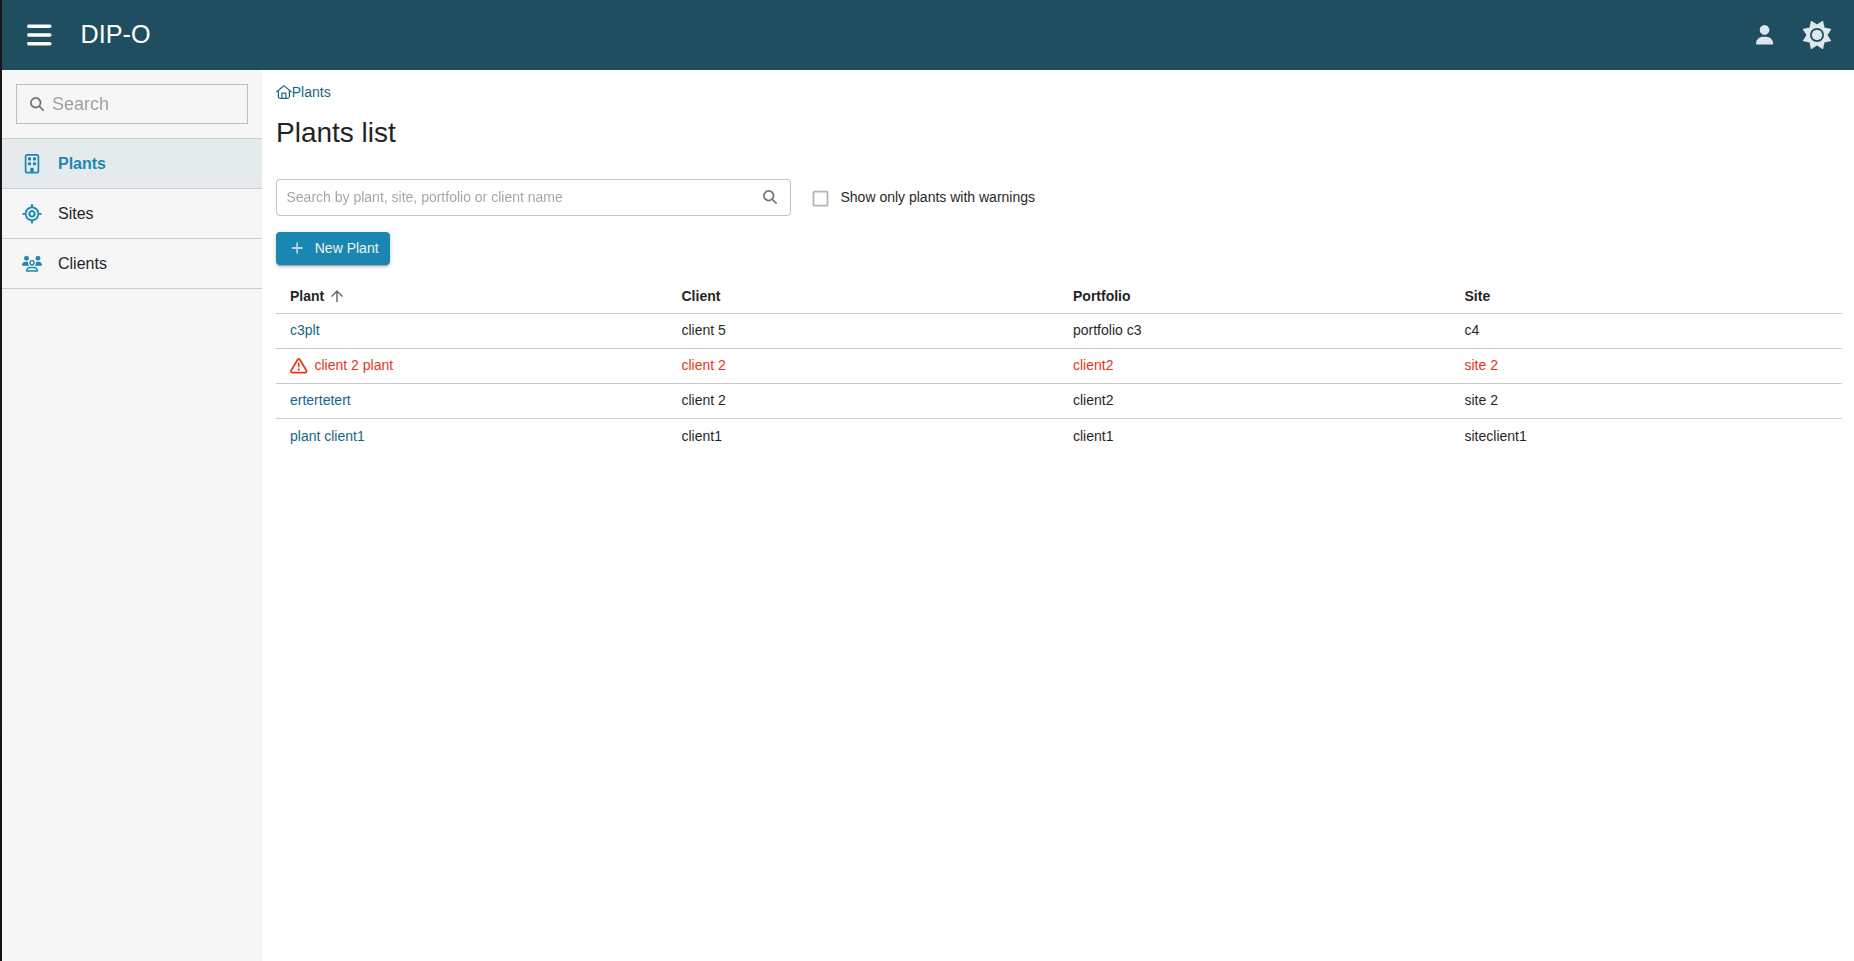Toggle sort arrow on Plant column

coord(337,296)
